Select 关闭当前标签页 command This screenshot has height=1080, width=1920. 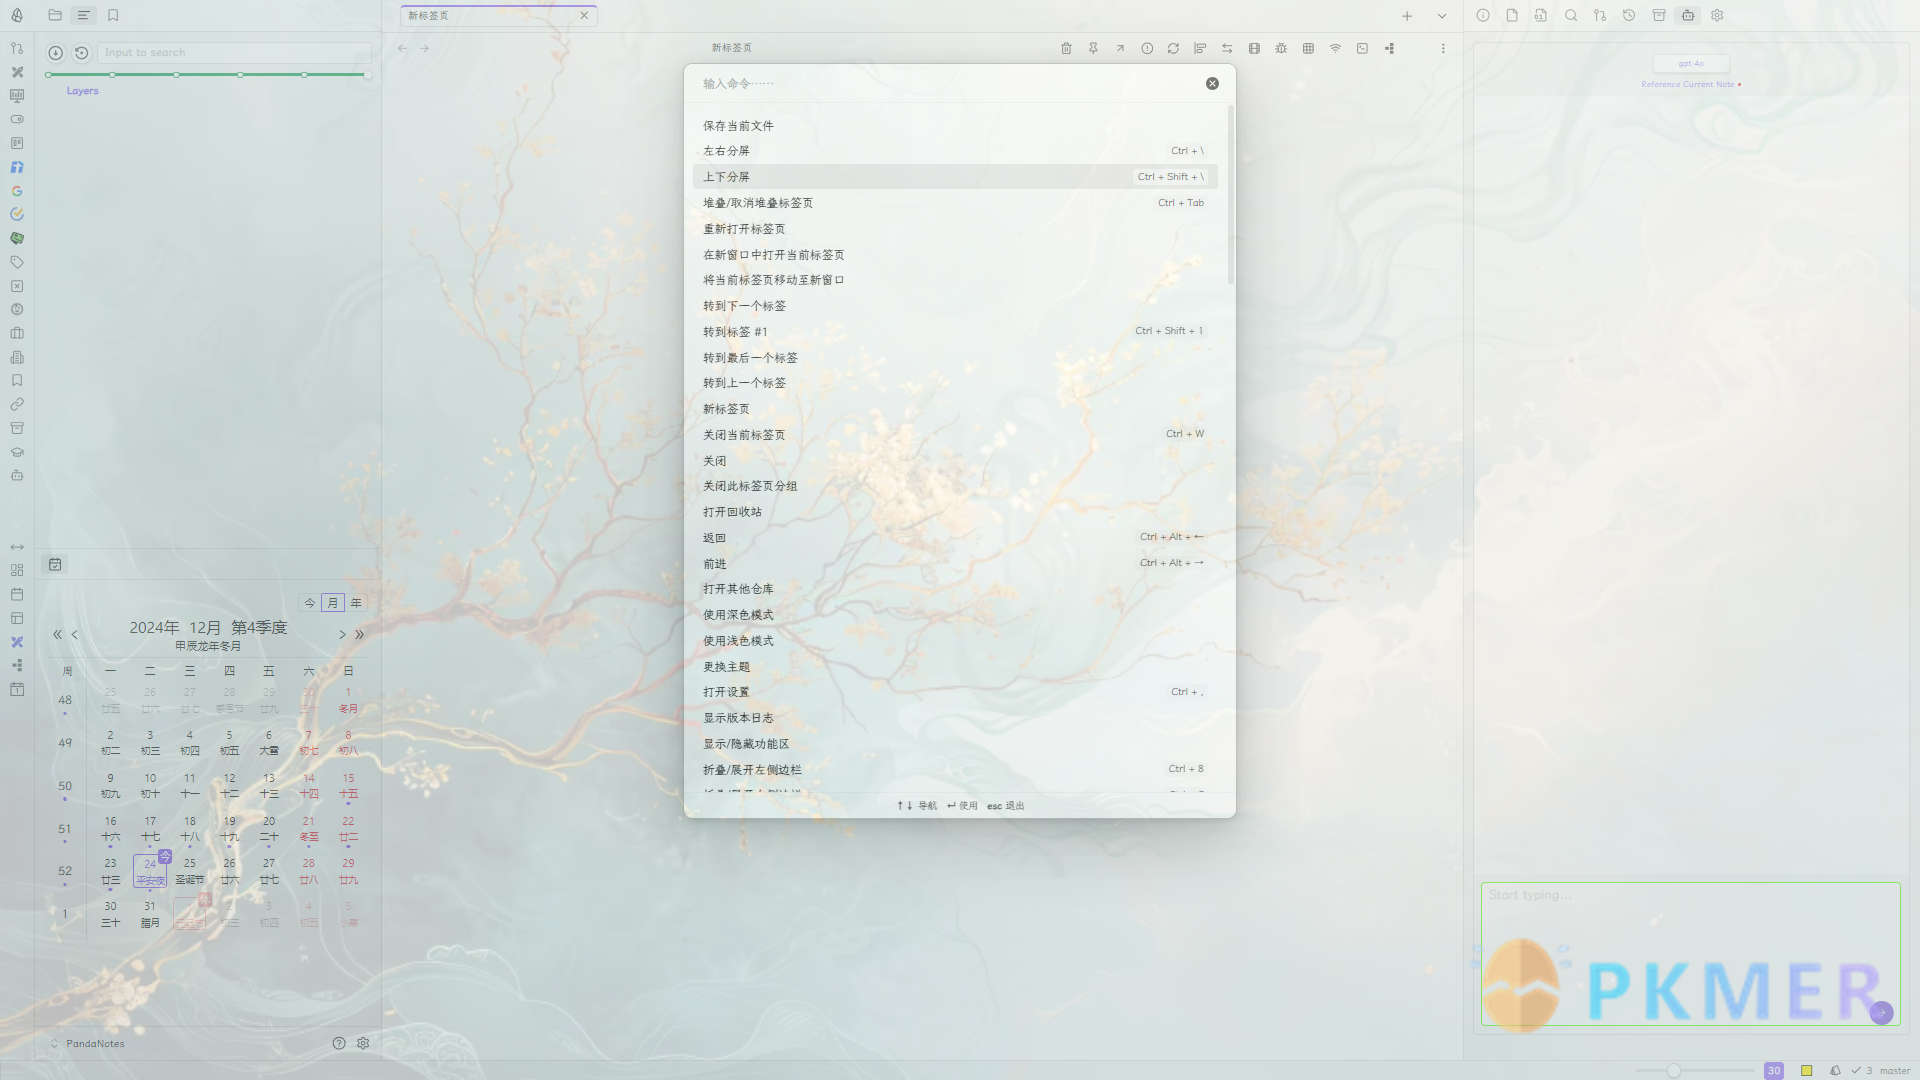click(955, 435)
